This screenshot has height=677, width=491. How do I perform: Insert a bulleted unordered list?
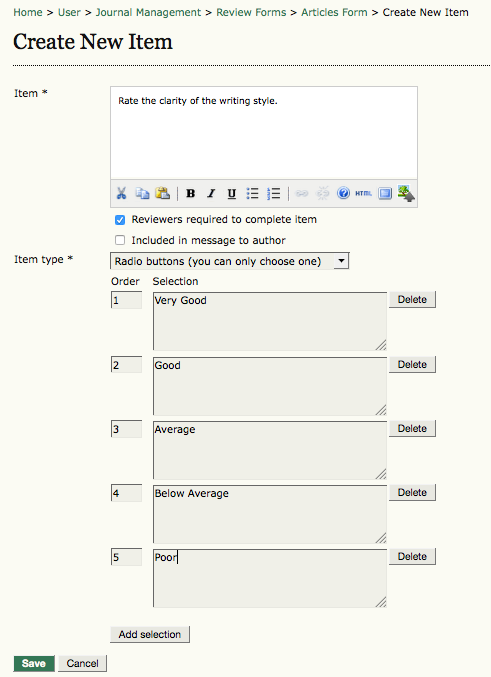252,193
